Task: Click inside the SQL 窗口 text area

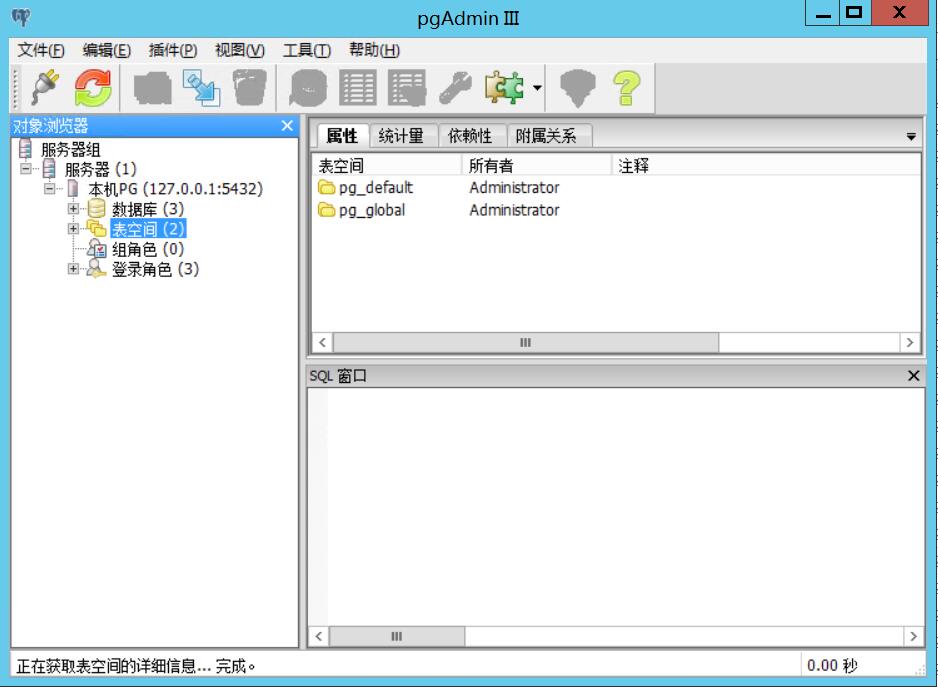Action: pyautogui.click(x=616, y=506)
